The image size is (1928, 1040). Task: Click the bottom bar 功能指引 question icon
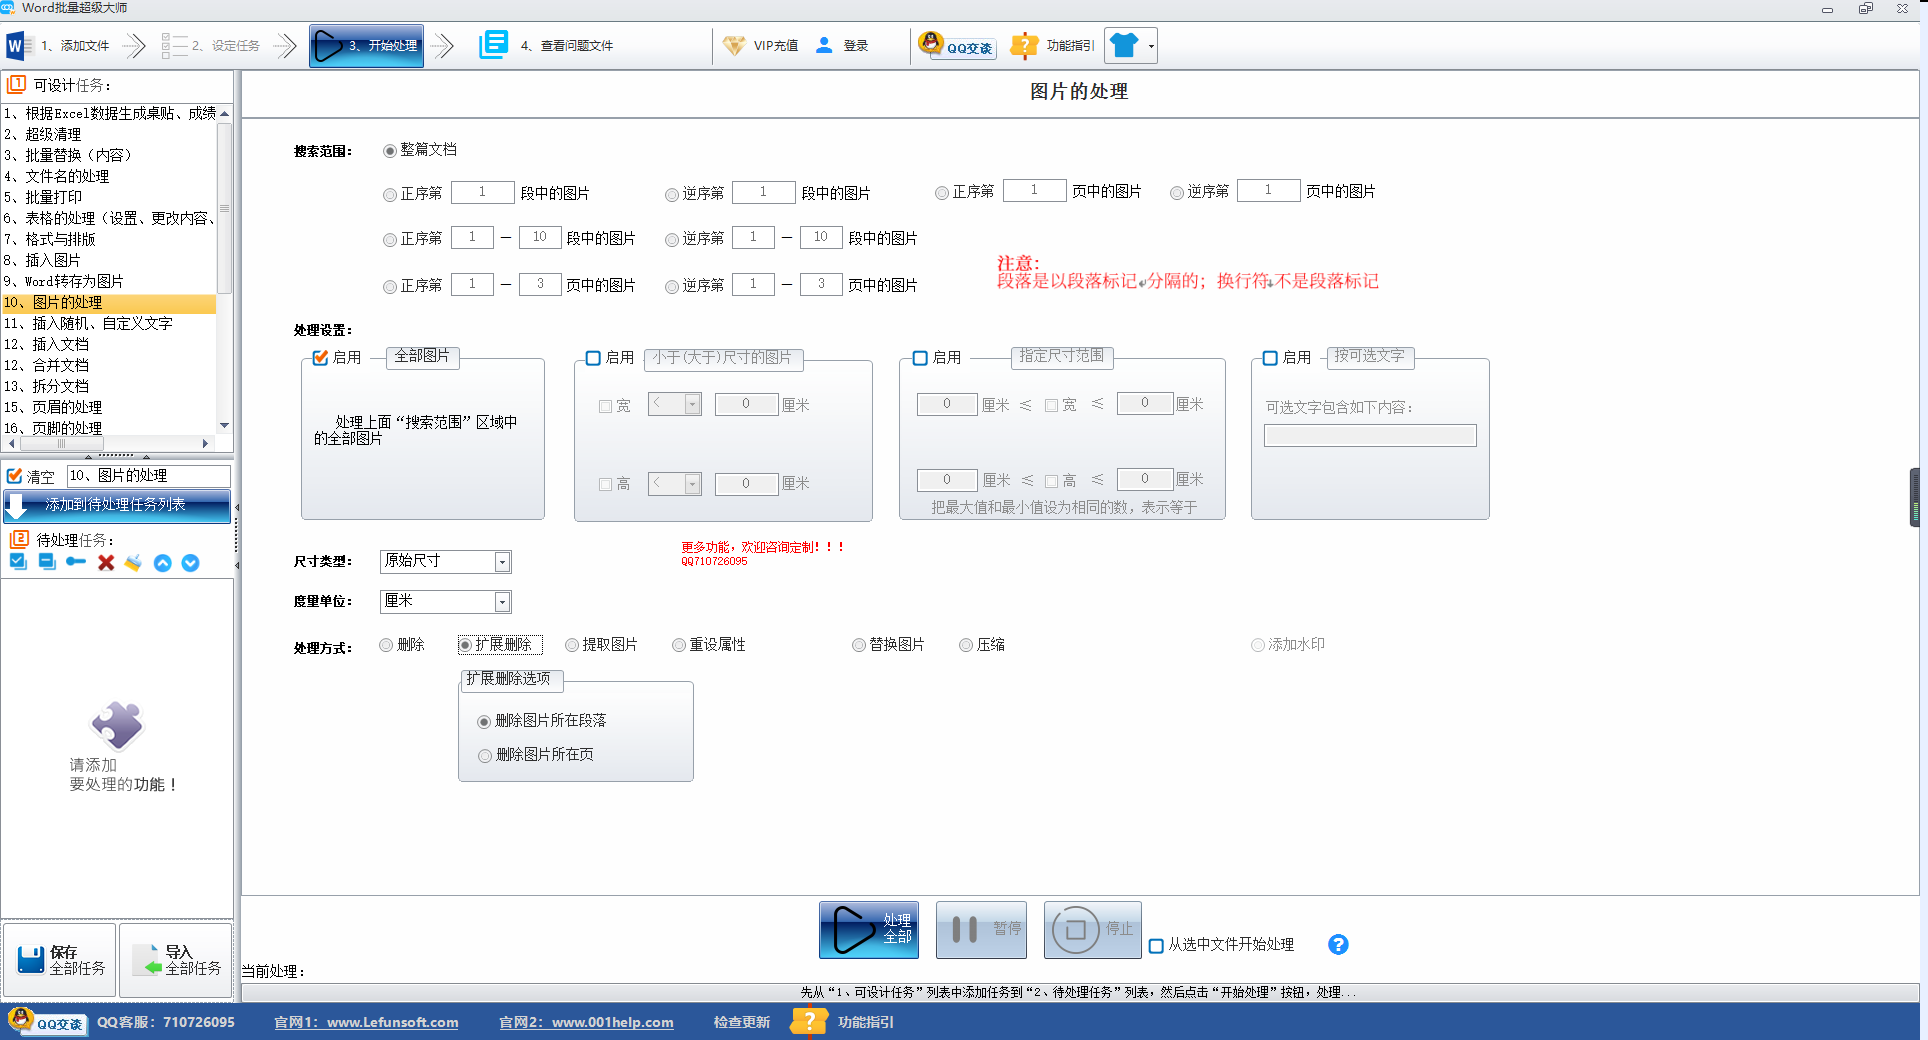pos(809,1022)
